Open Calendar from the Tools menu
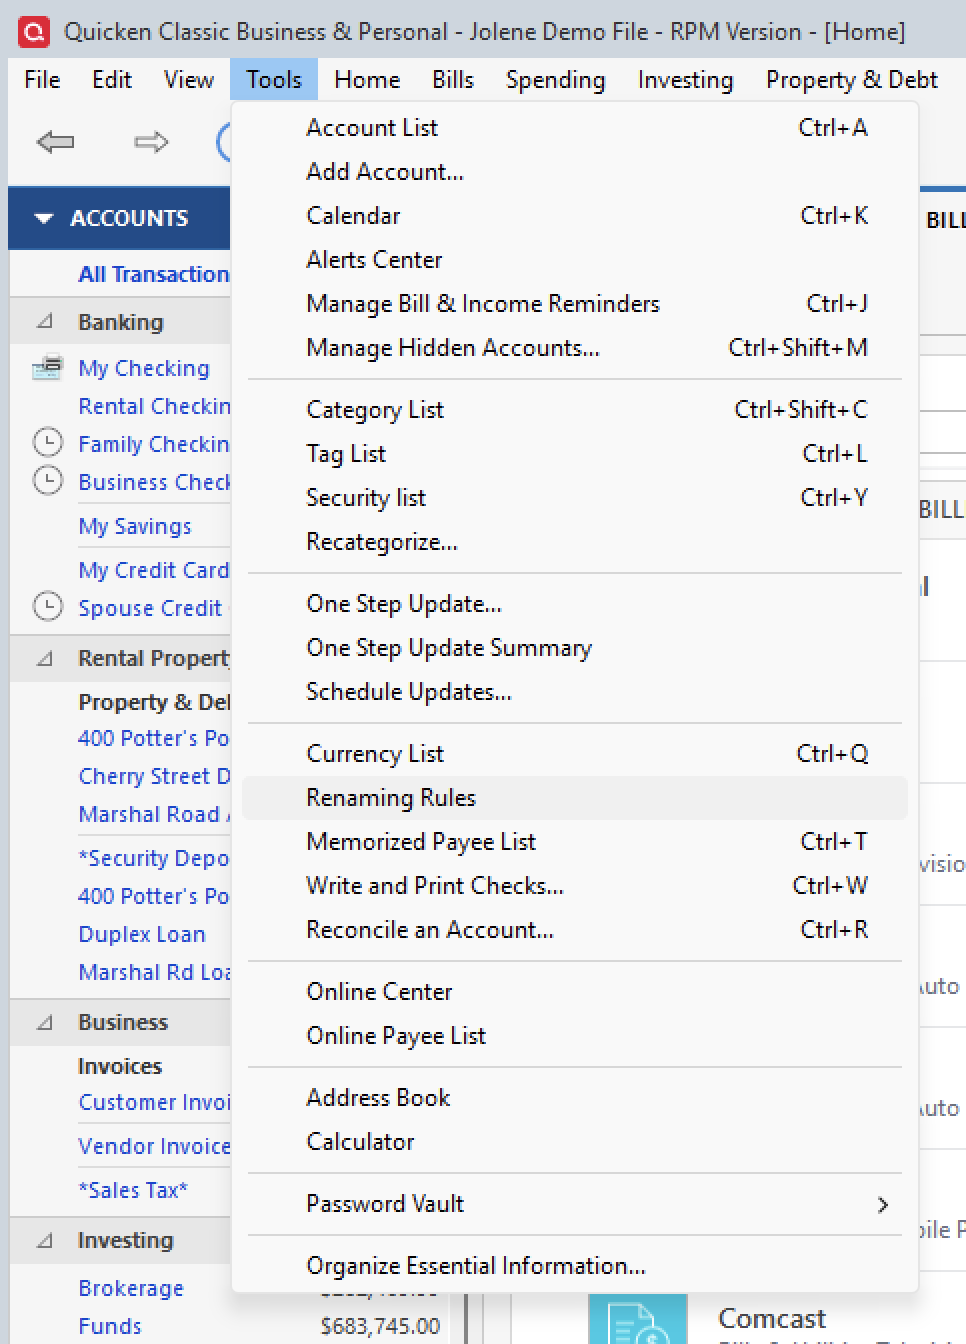The width and height of the screenshot is (966, 1344). click(575, 216)
